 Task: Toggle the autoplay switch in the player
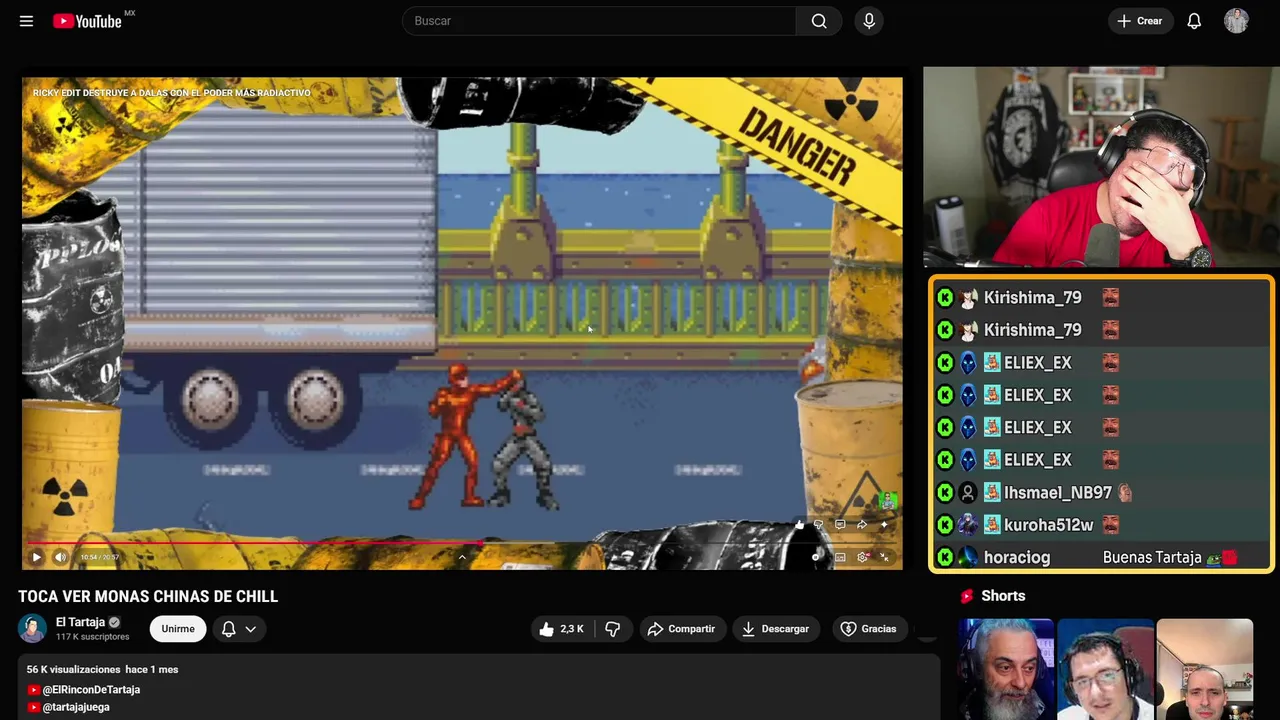[x=816, y=557]
